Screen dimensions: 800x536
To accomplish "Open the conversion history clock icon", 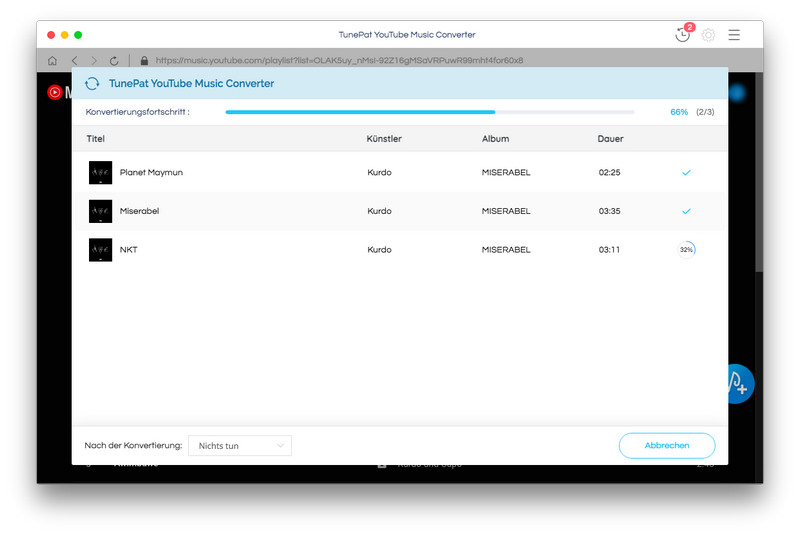I will [683, 35].
